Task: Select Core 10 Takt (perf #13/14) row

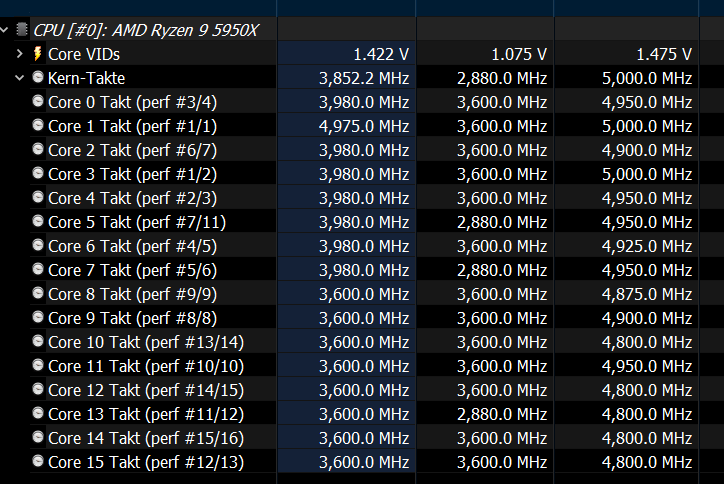Action: [x=362, y=342]
